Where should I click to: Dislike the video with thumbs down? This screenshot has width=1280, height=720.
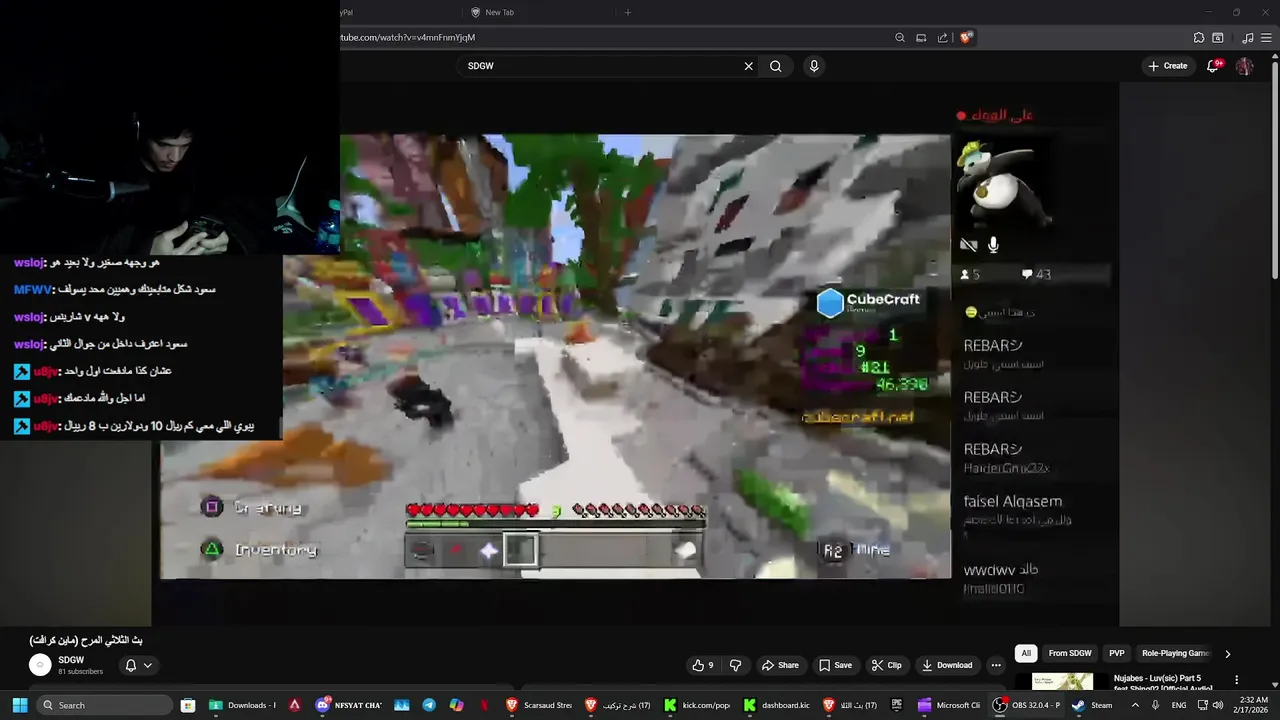(x=736, y=665)
